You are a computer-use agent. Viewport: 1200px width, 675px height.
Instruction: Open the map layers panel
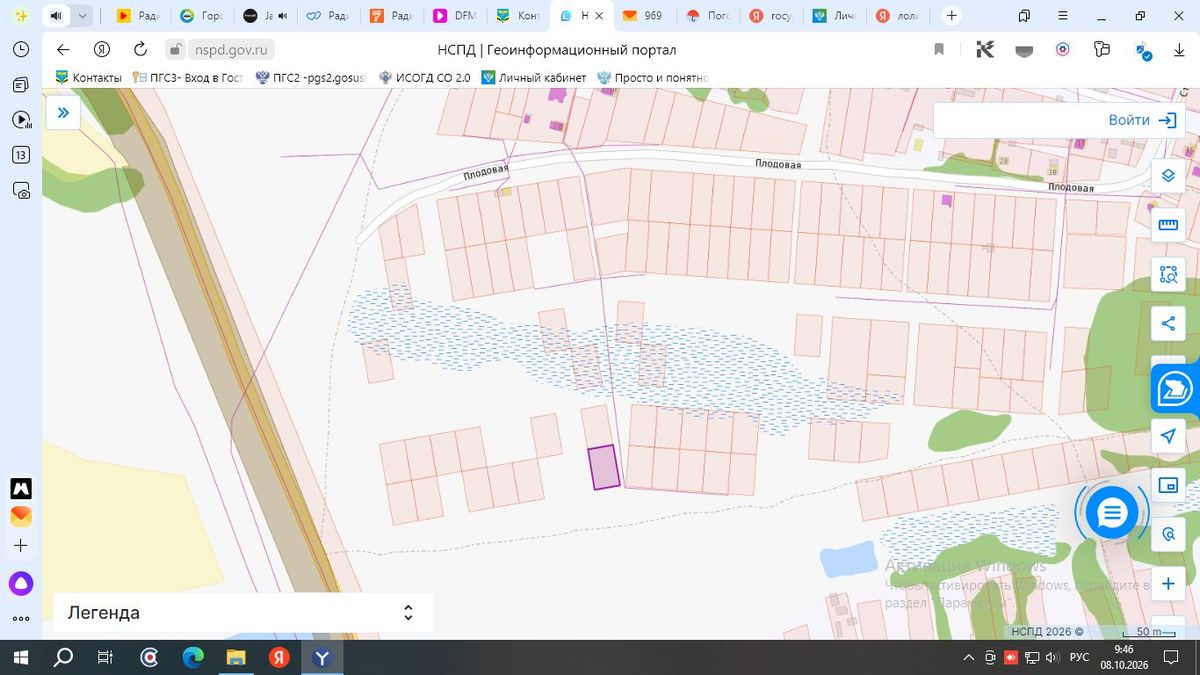[1168, 176]
